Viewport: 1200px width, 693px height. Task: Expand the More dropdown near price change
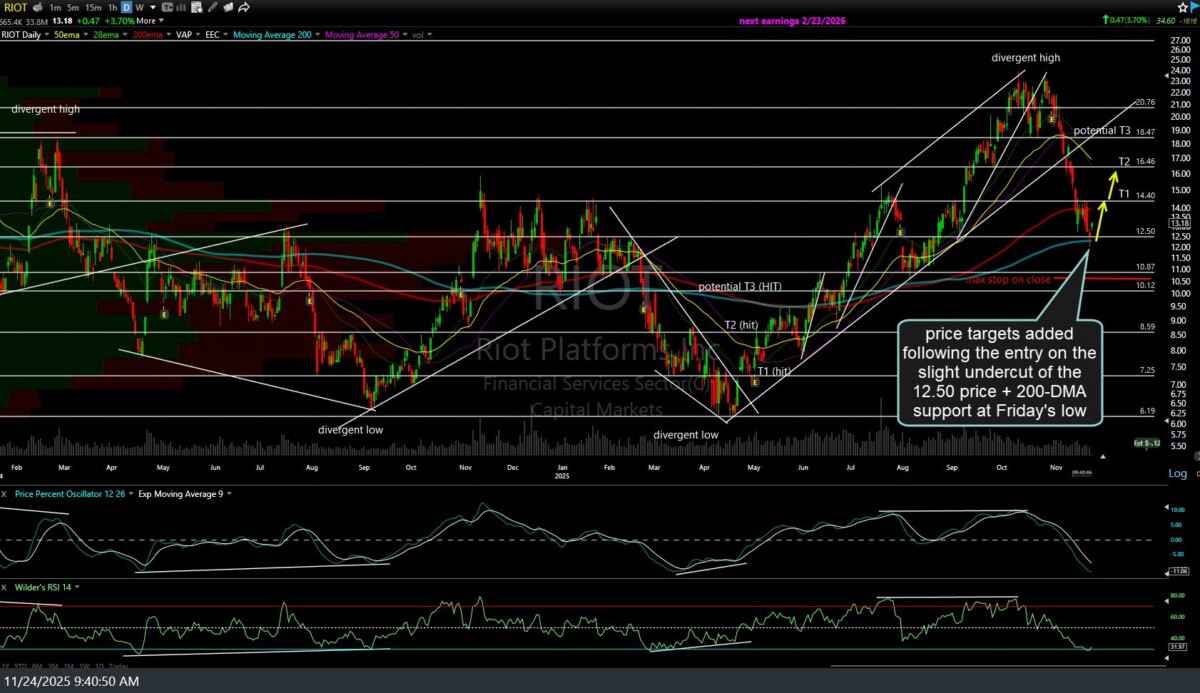tap(150, 20)
